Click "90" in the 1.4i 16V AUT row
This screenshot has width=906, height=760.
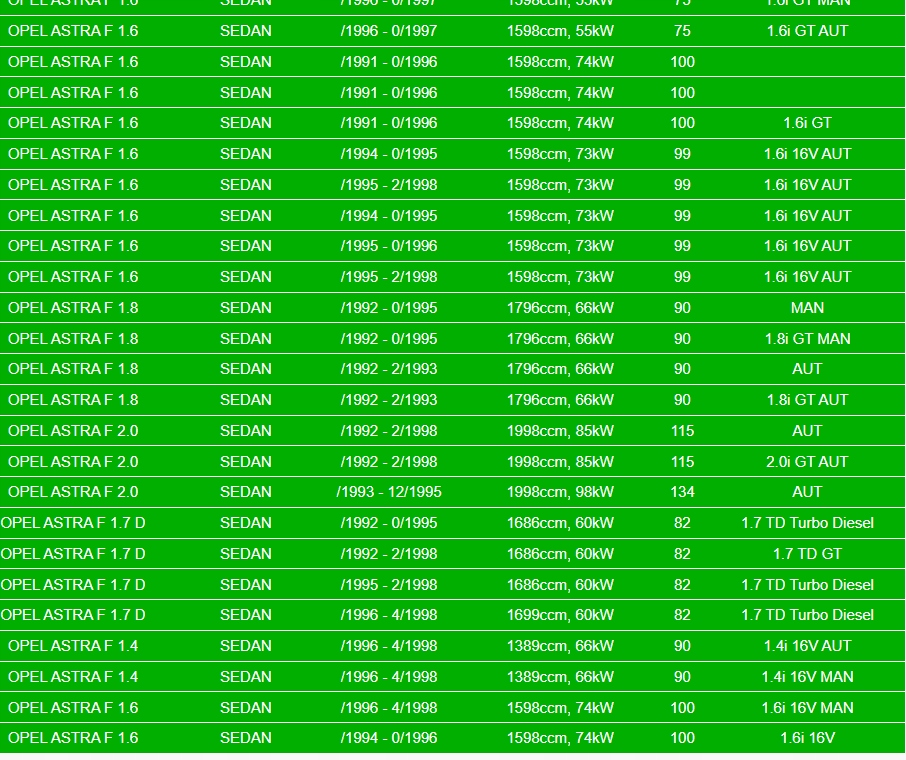[x=682, y=646]
